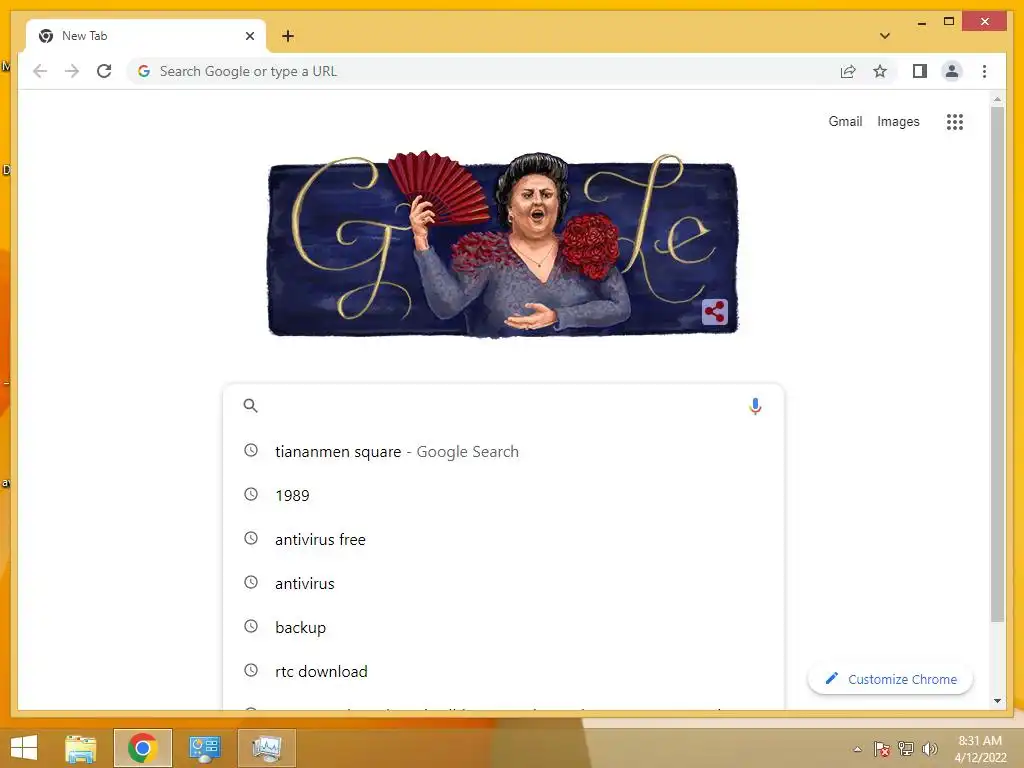1024x768 pixels.
Task: Maximize the Chrome window
Action: (949, 22)
